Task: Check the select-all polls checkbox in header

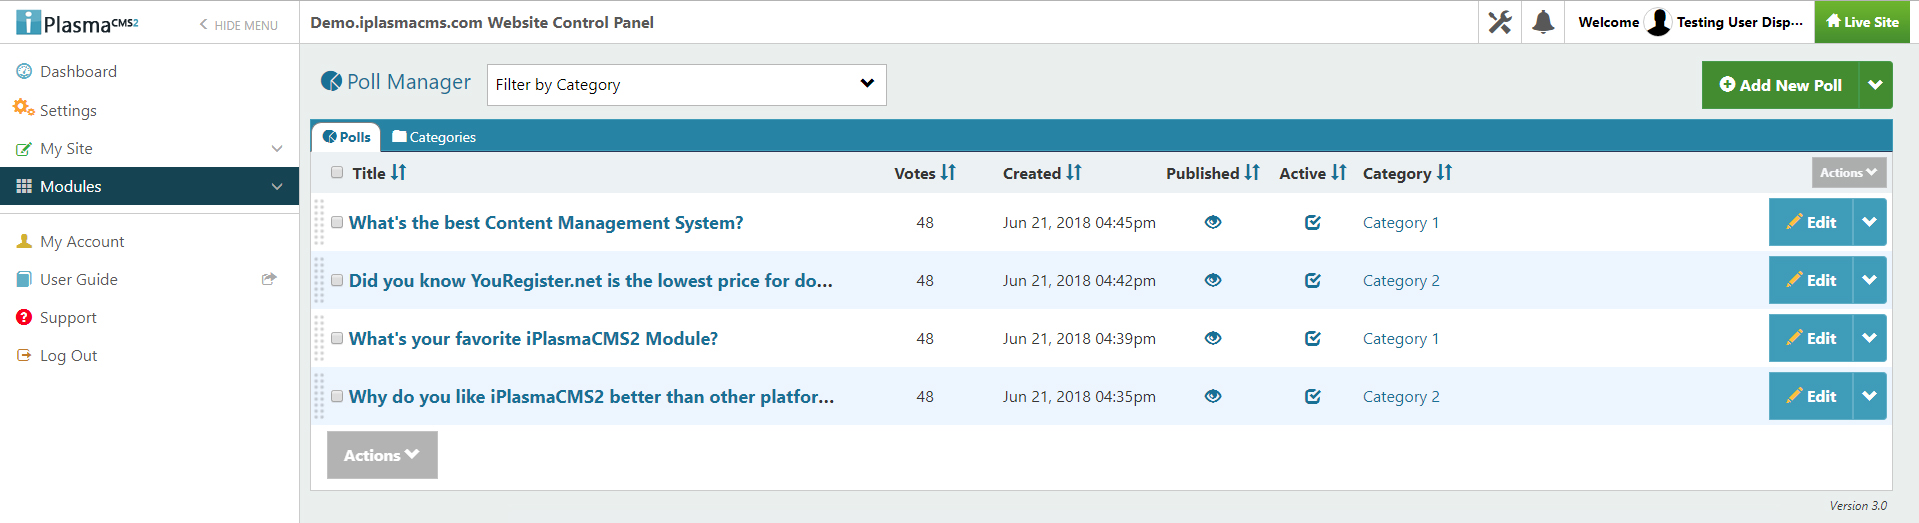Action: [337, 172]
